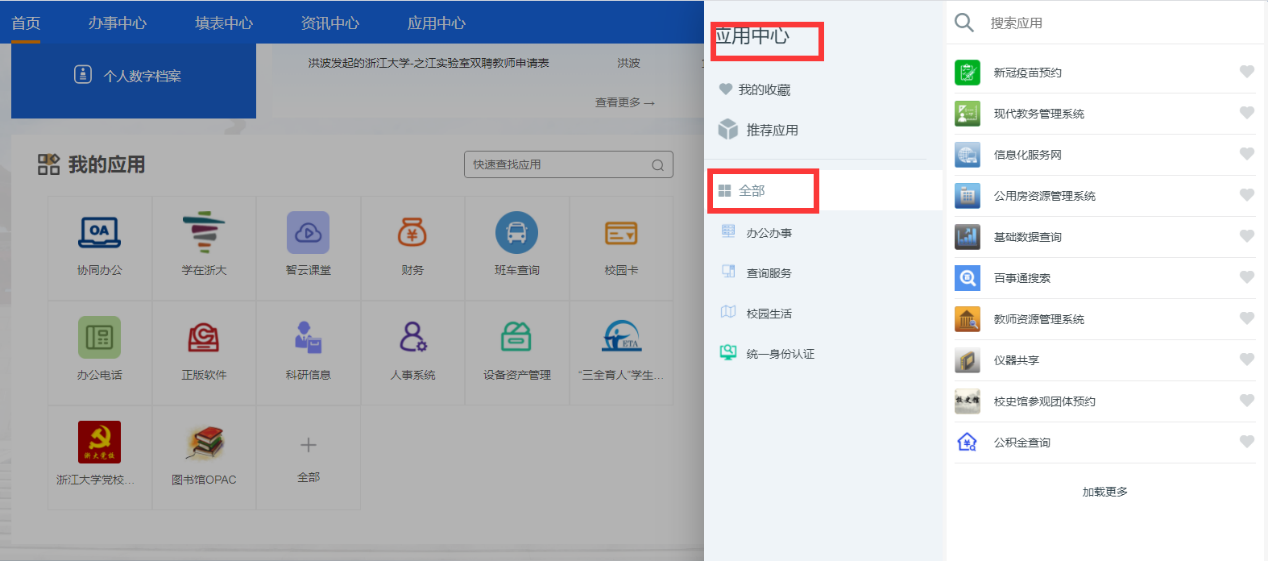1268x561 pixels.
Task: Open the "三全育人"学生 app icon
Action: (x=621, y=337)
